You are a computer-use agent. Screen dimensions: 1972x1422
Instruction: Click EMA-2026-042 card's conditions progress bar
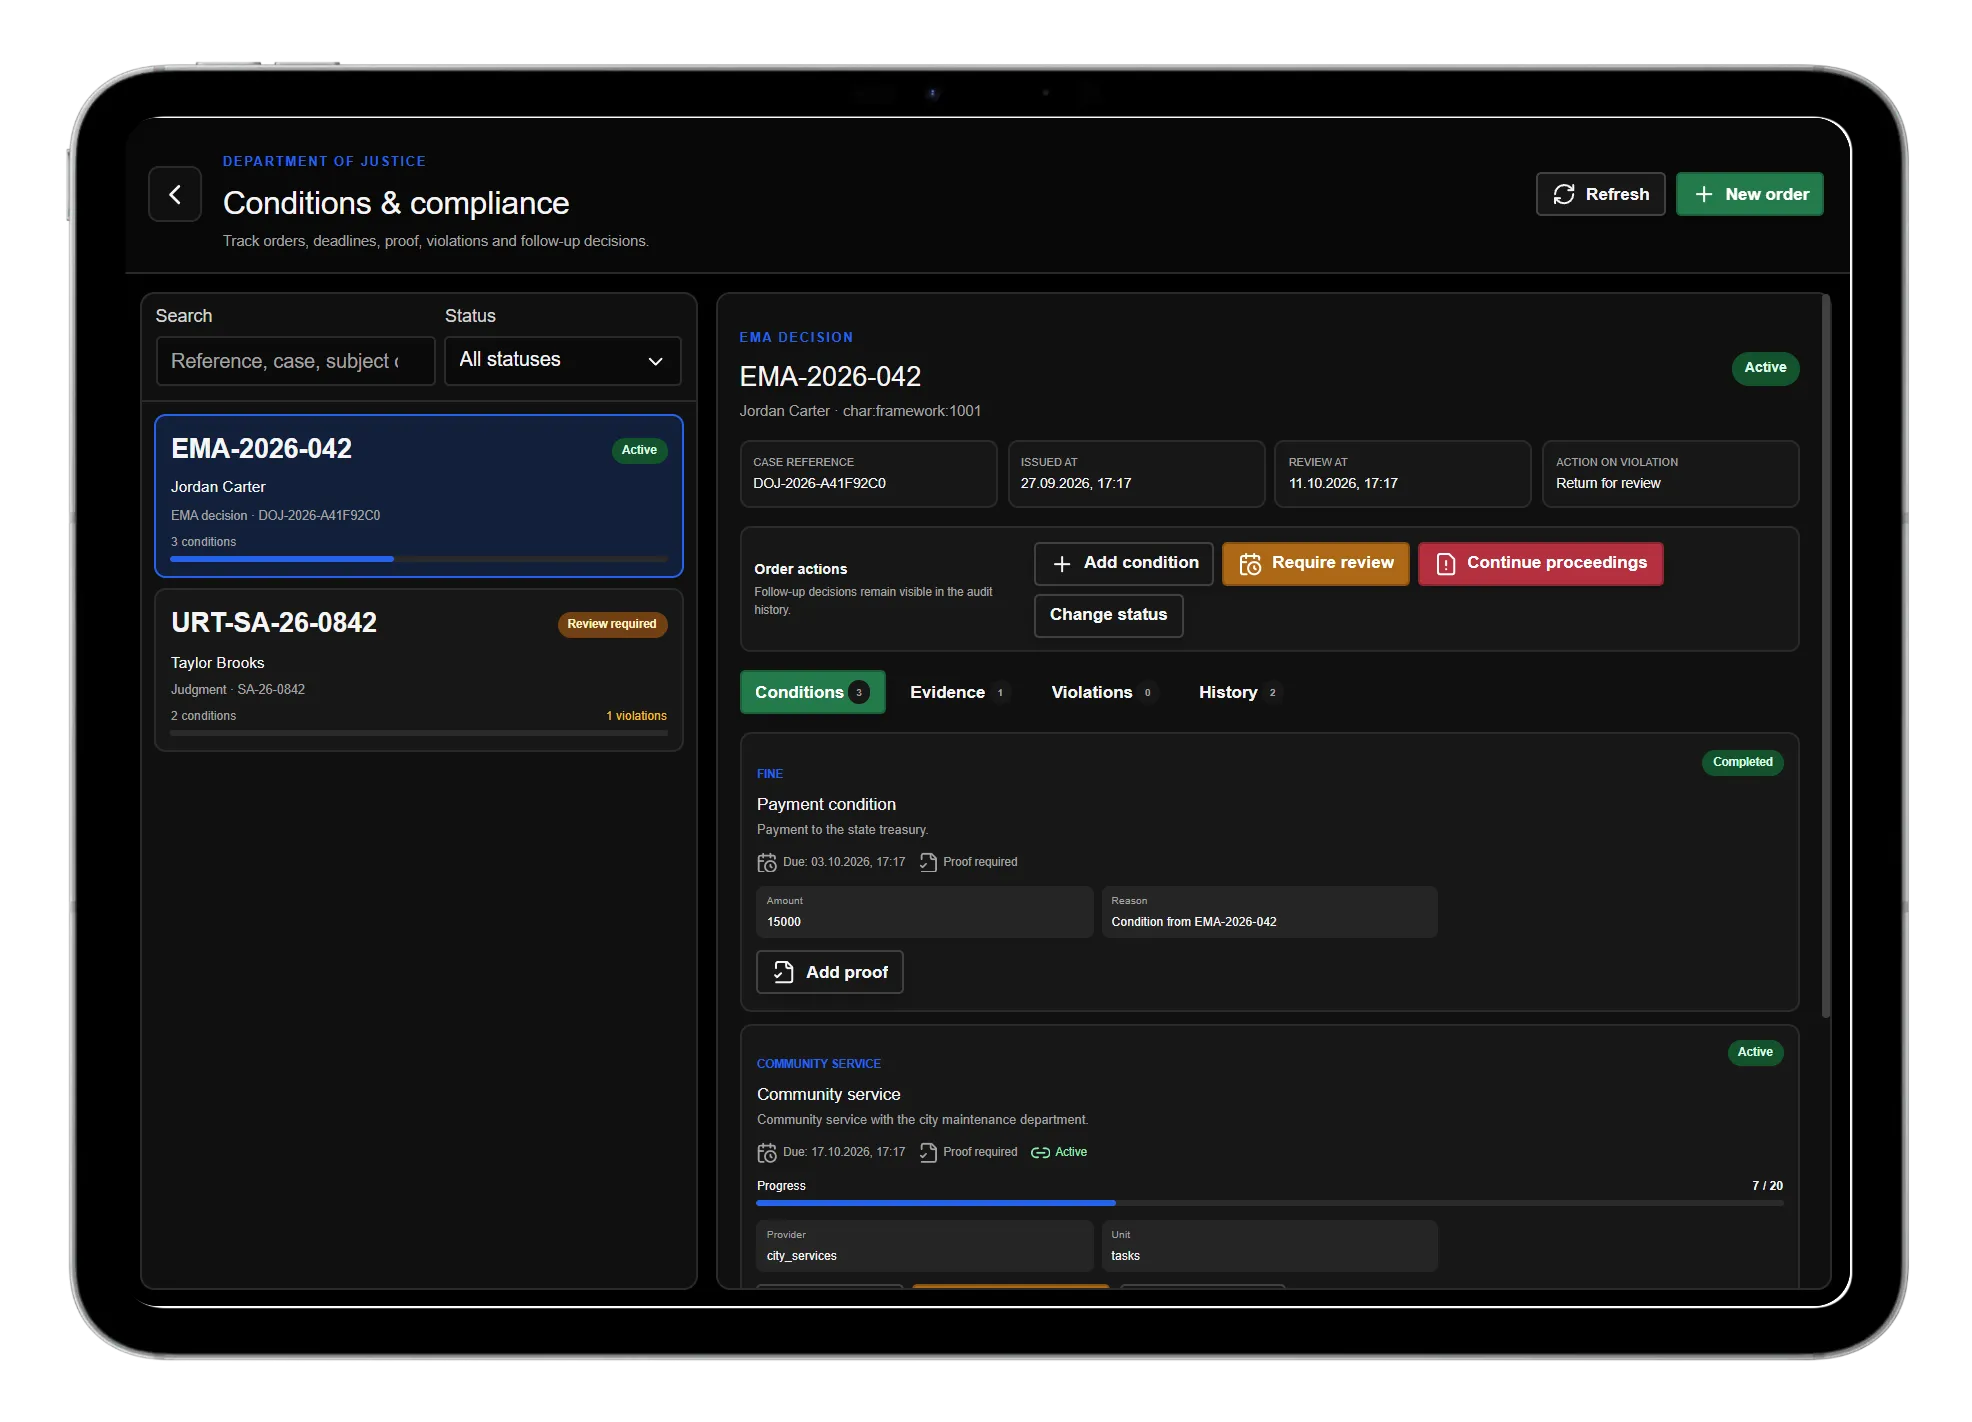coord(419,559)
